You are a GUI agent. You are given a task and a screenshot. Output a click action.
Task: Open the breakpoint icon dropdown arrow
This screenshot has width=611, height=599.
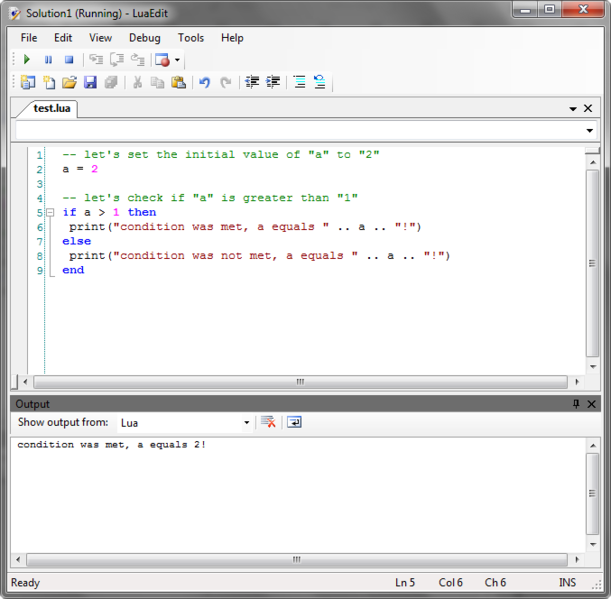point(177,60)
